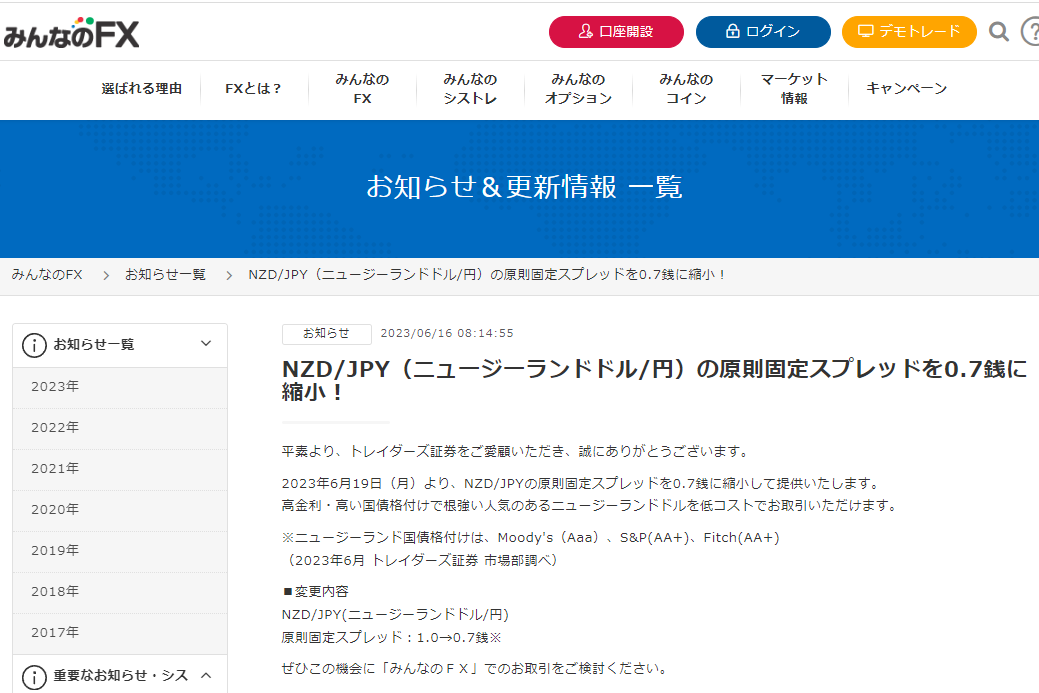Select the みんなのオプション nav item
Viewport: 1039px width, 693px height.
tap(578, 89)
